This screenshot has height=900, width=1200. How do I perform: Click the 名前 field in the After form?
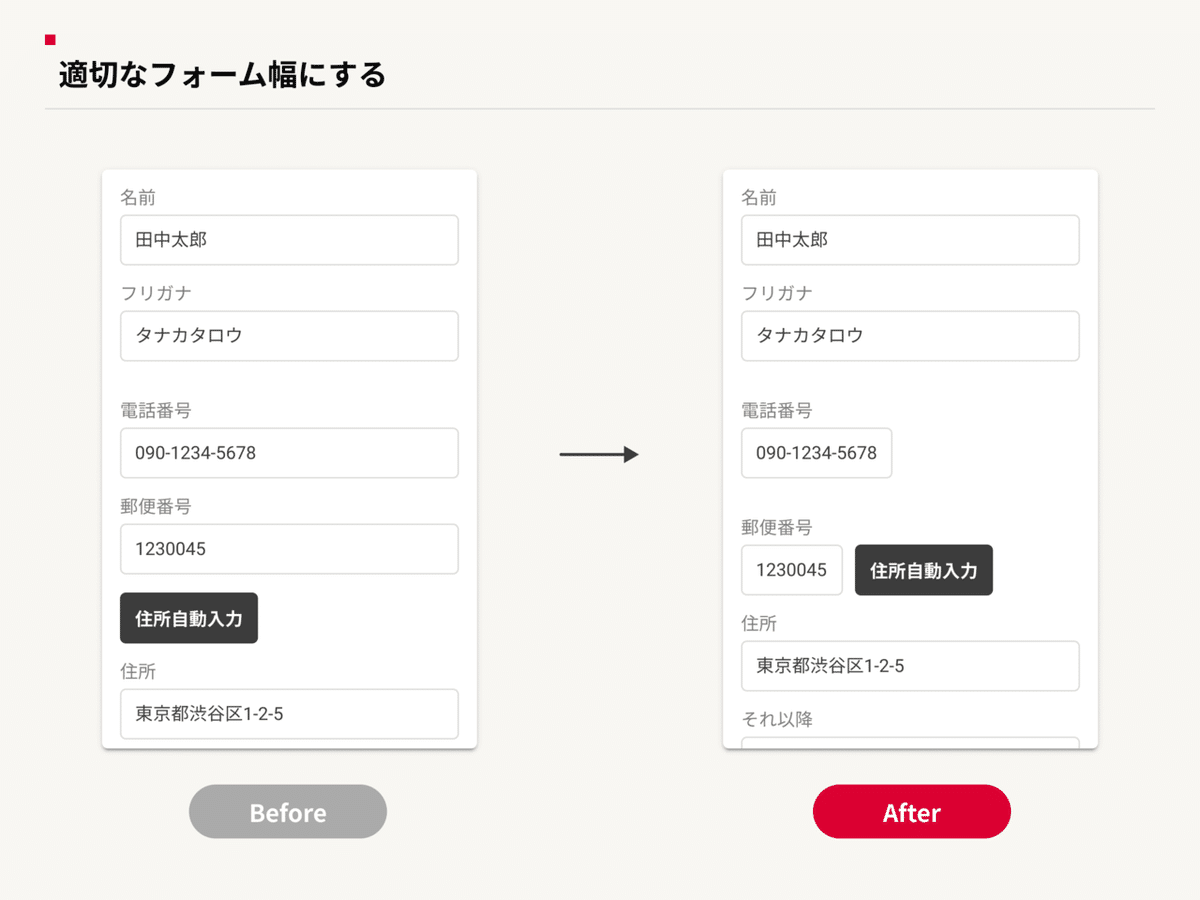tap(910, 240)
